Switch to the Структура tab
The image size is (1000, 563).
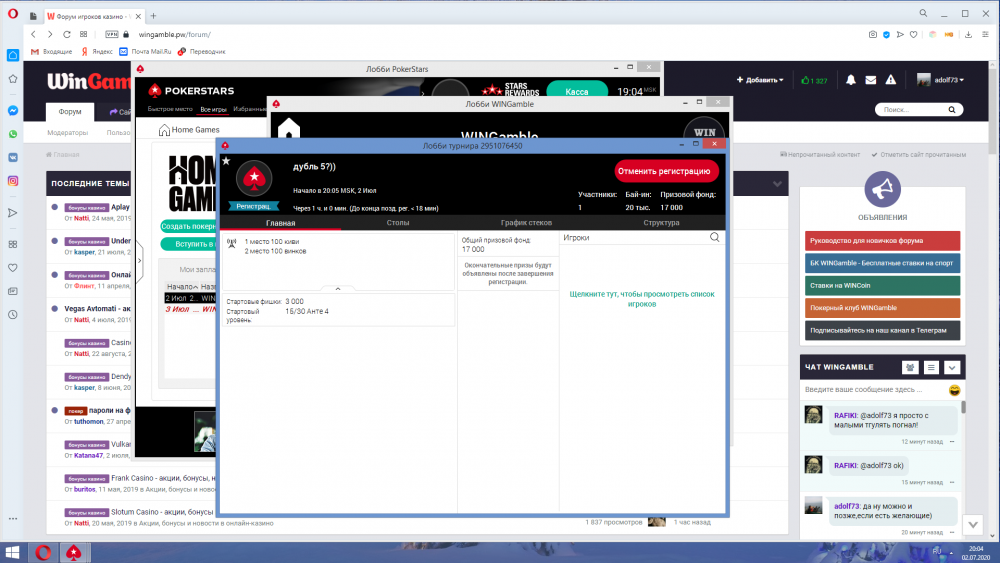coord(661,223)
